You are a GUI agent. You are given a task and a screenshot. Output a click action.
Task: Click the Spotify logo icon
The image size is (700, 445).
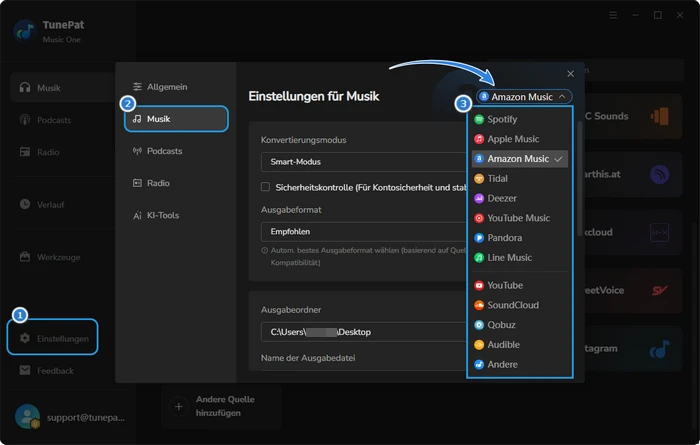479,119
